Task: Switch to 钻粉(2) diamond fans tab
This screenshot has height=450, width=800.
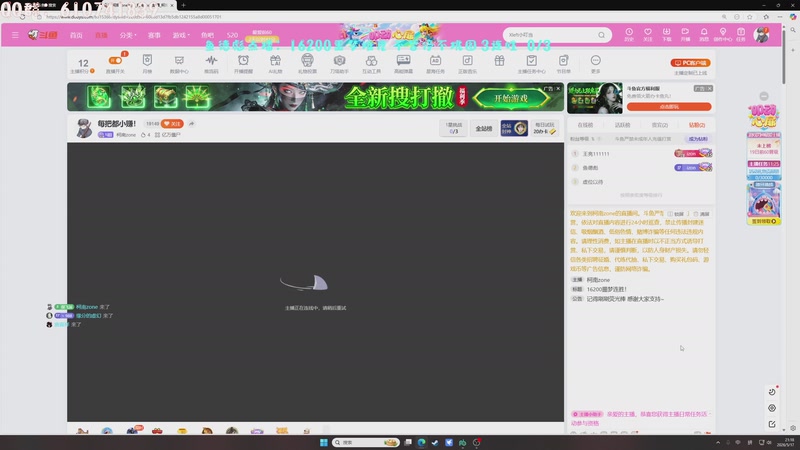Action: click(696, 125)
